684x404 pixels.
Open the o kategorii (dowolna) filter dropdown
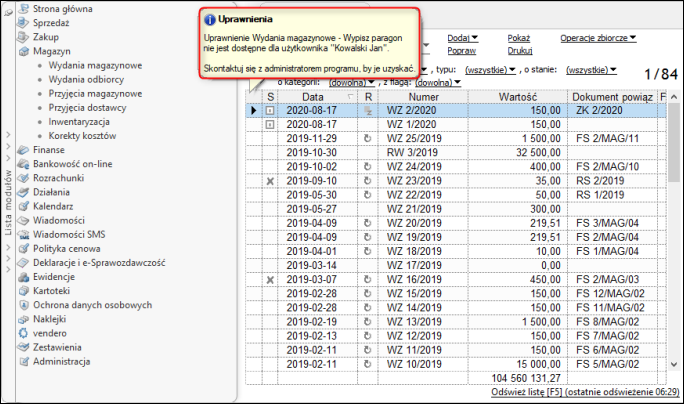352,82
